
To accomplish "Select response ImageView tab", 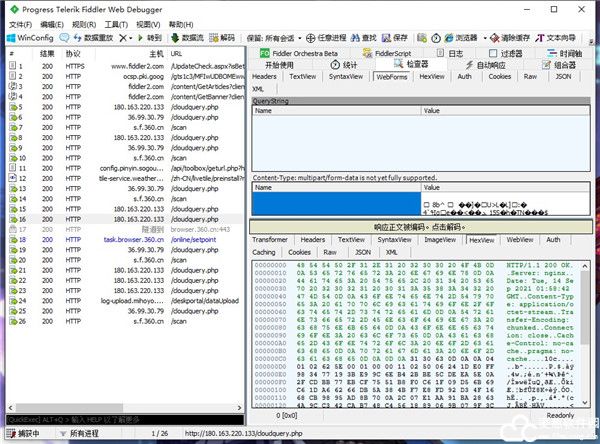I will pyautogui.click(x=440, y=240).
